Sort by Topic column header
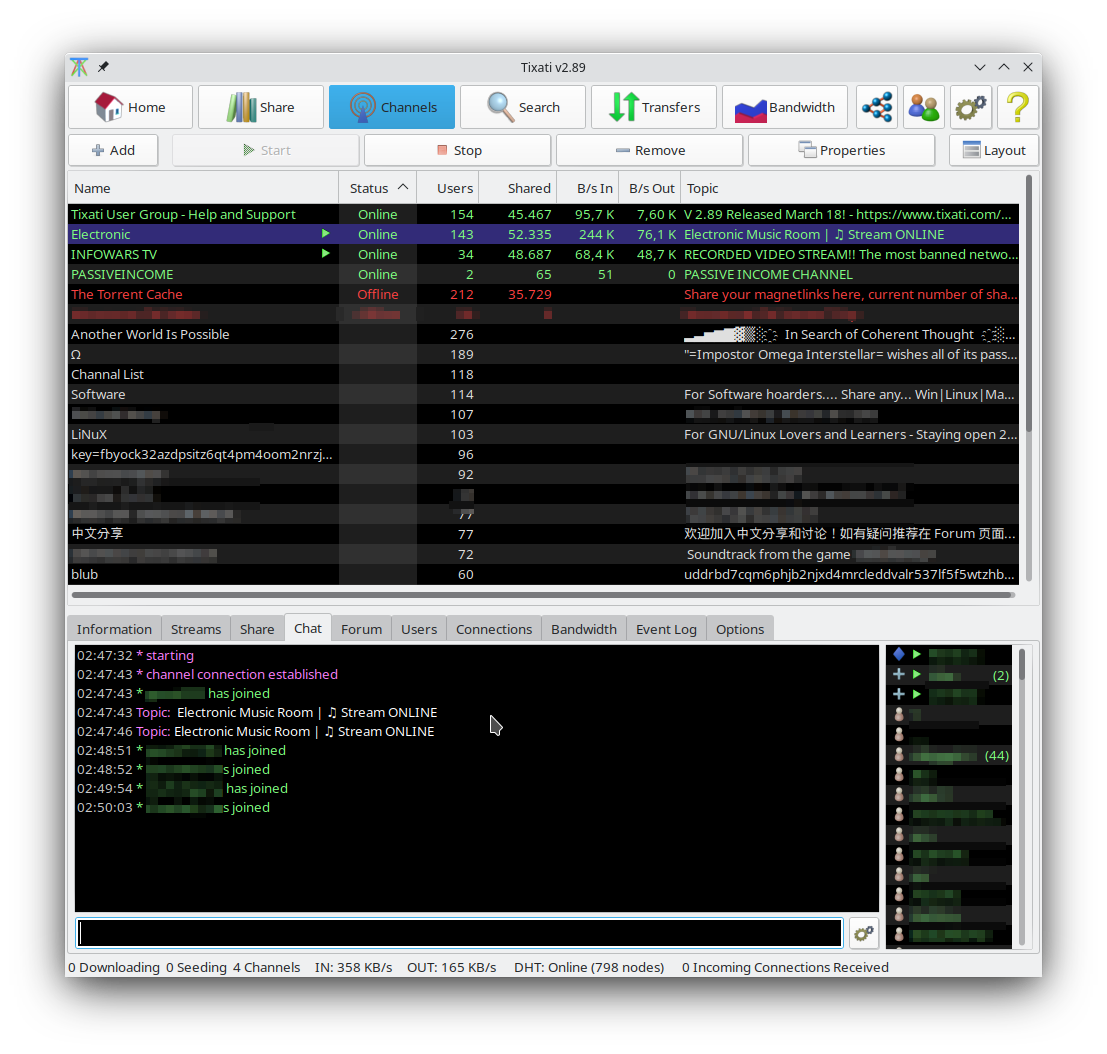 850,188
